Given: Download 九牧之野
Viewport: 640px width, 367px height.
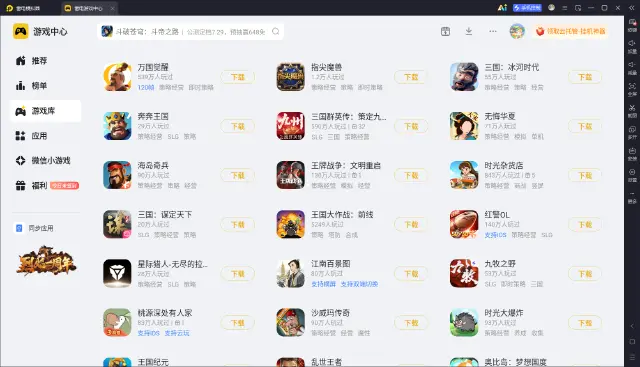Looking at the screenshot, I should [x=584, y=274].
